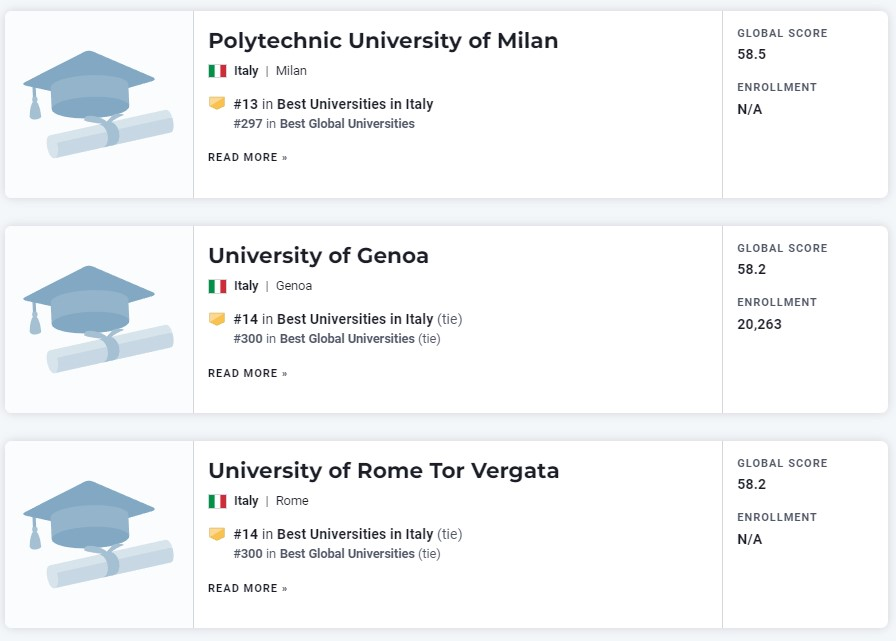Open Best Global Universities link under Tor Vergata

[x=347, y=554]
